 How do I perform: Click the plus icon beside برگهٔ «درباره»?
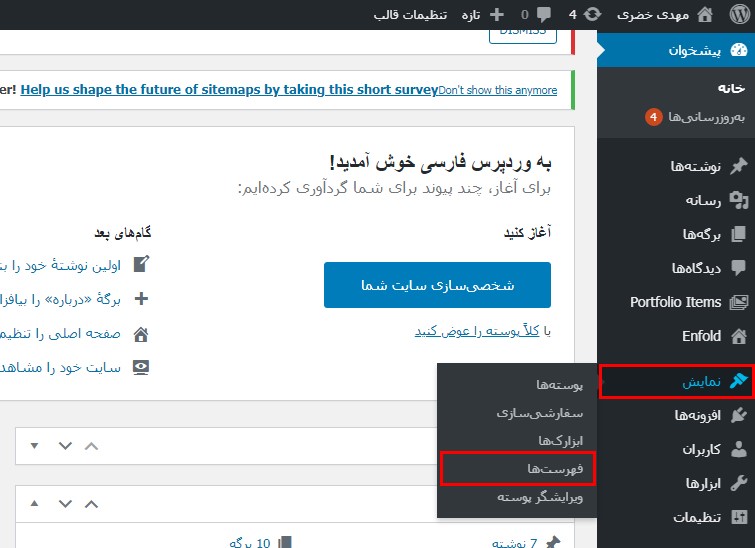click(141, 299)
